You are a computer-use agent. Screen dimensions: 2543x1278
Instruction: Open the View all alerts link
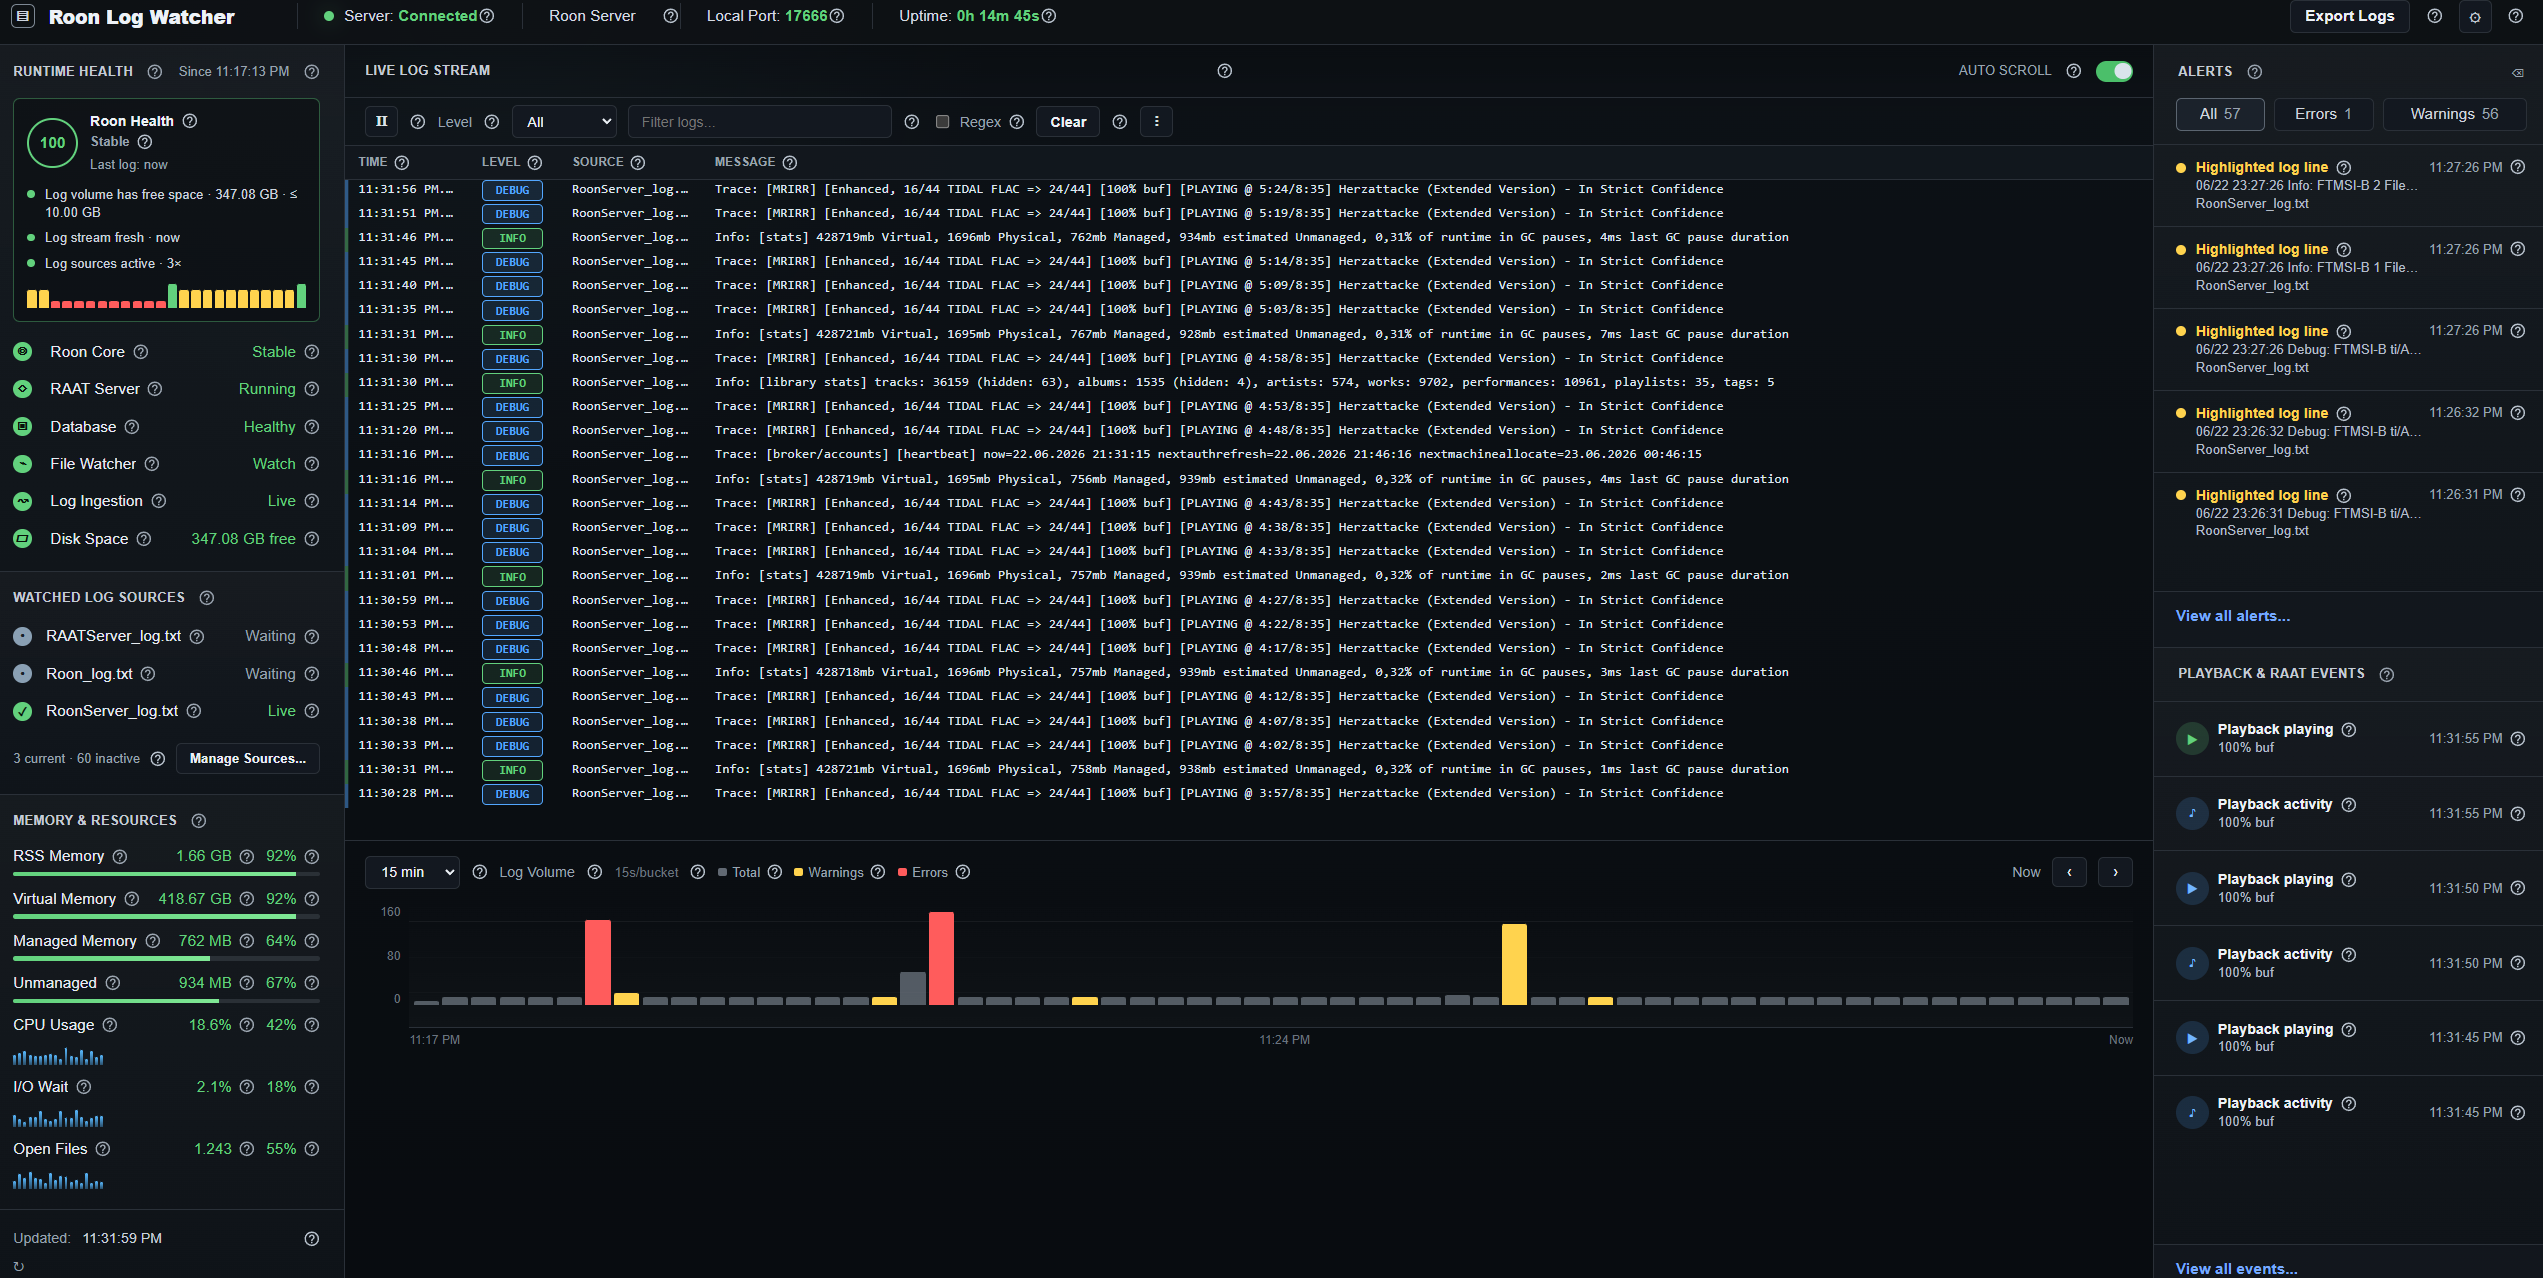[x=2232, y=616]
